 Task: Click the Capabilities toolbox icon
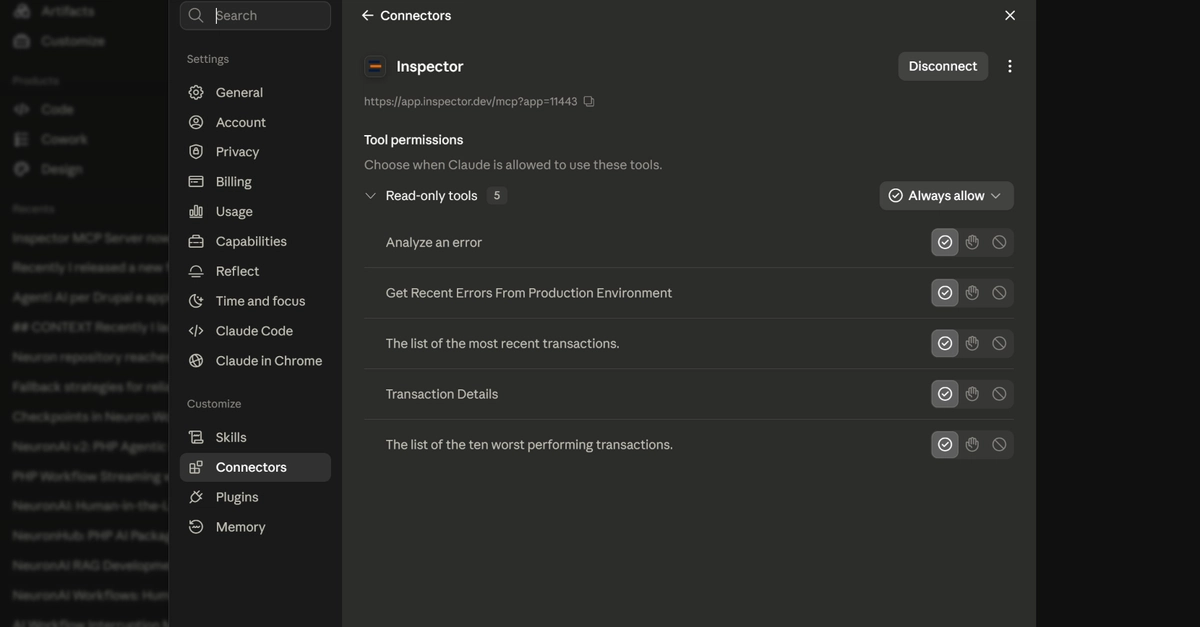click(x=196, y=241)
